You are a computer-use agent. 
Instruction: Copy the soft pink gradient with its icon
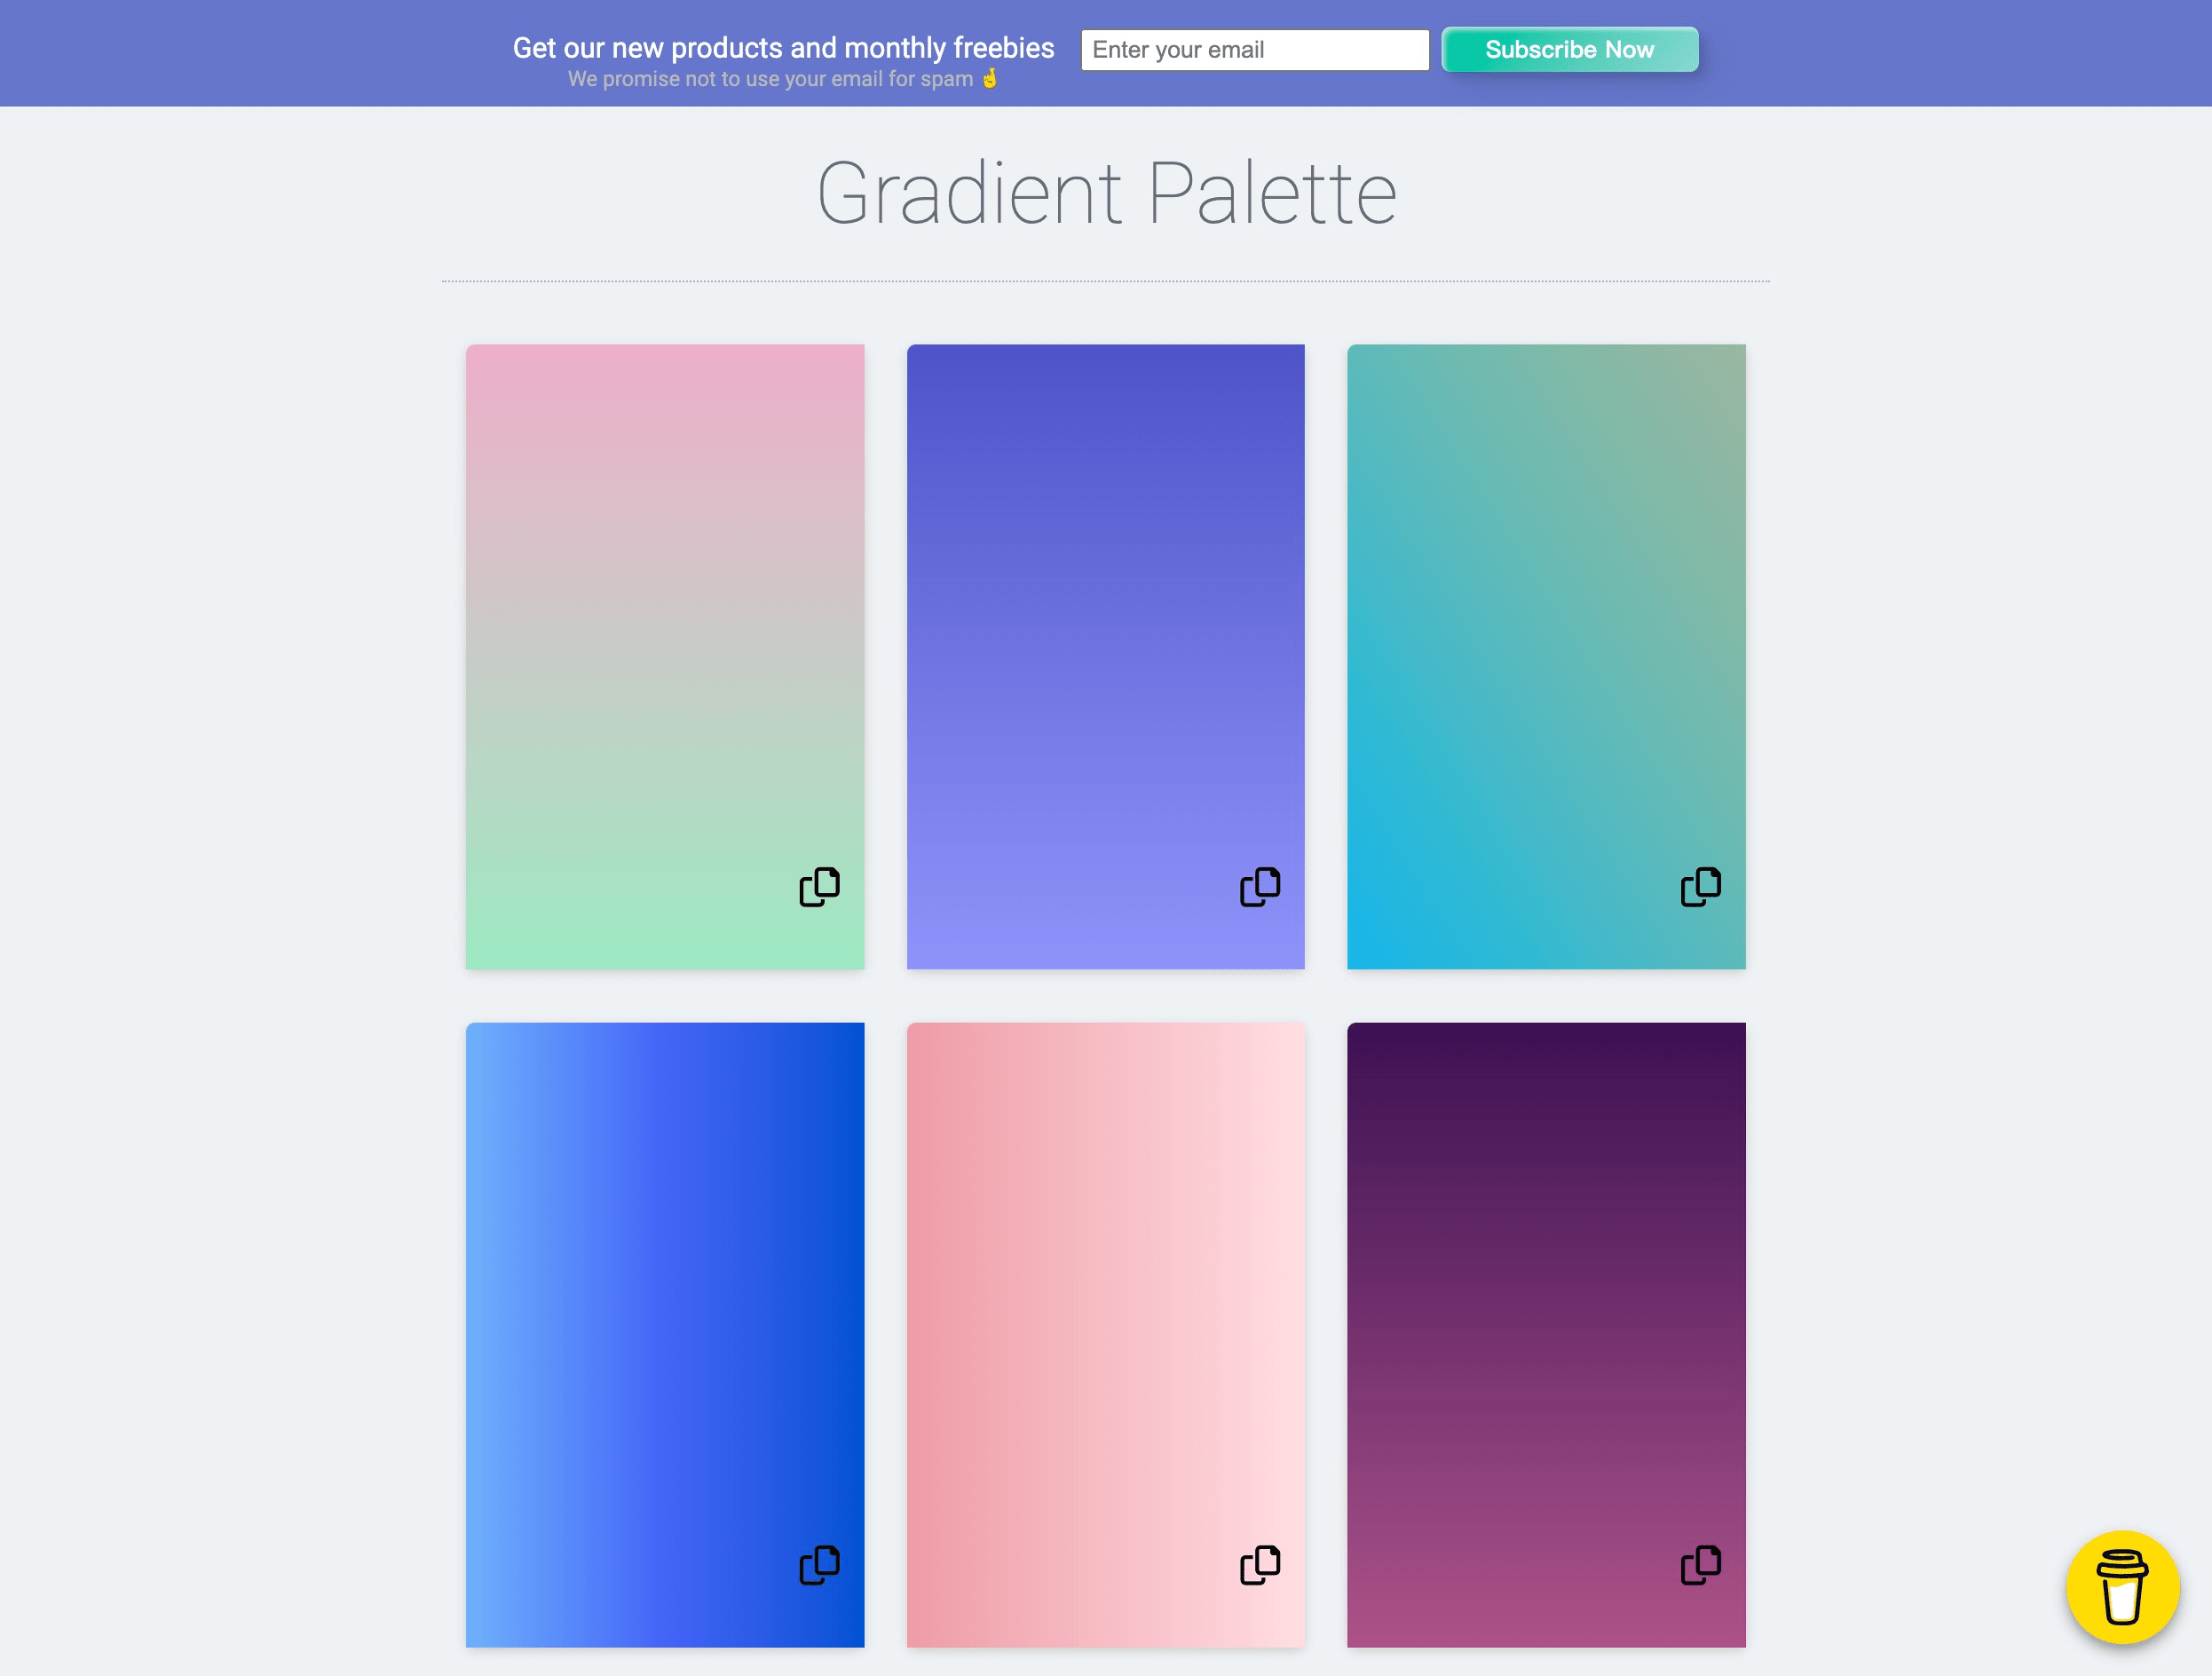coord(1260,1565)
